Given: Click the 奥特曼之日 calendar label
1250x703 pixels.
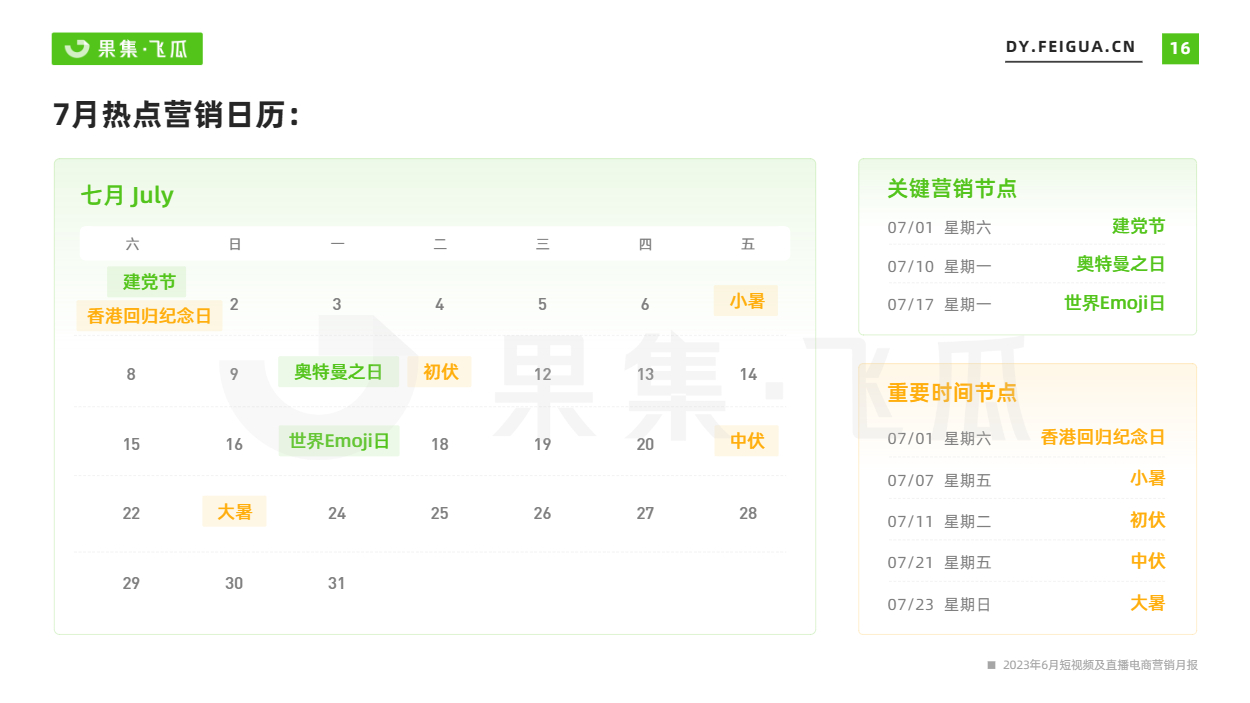Looking at the screenshot, I should click(338, 372).
